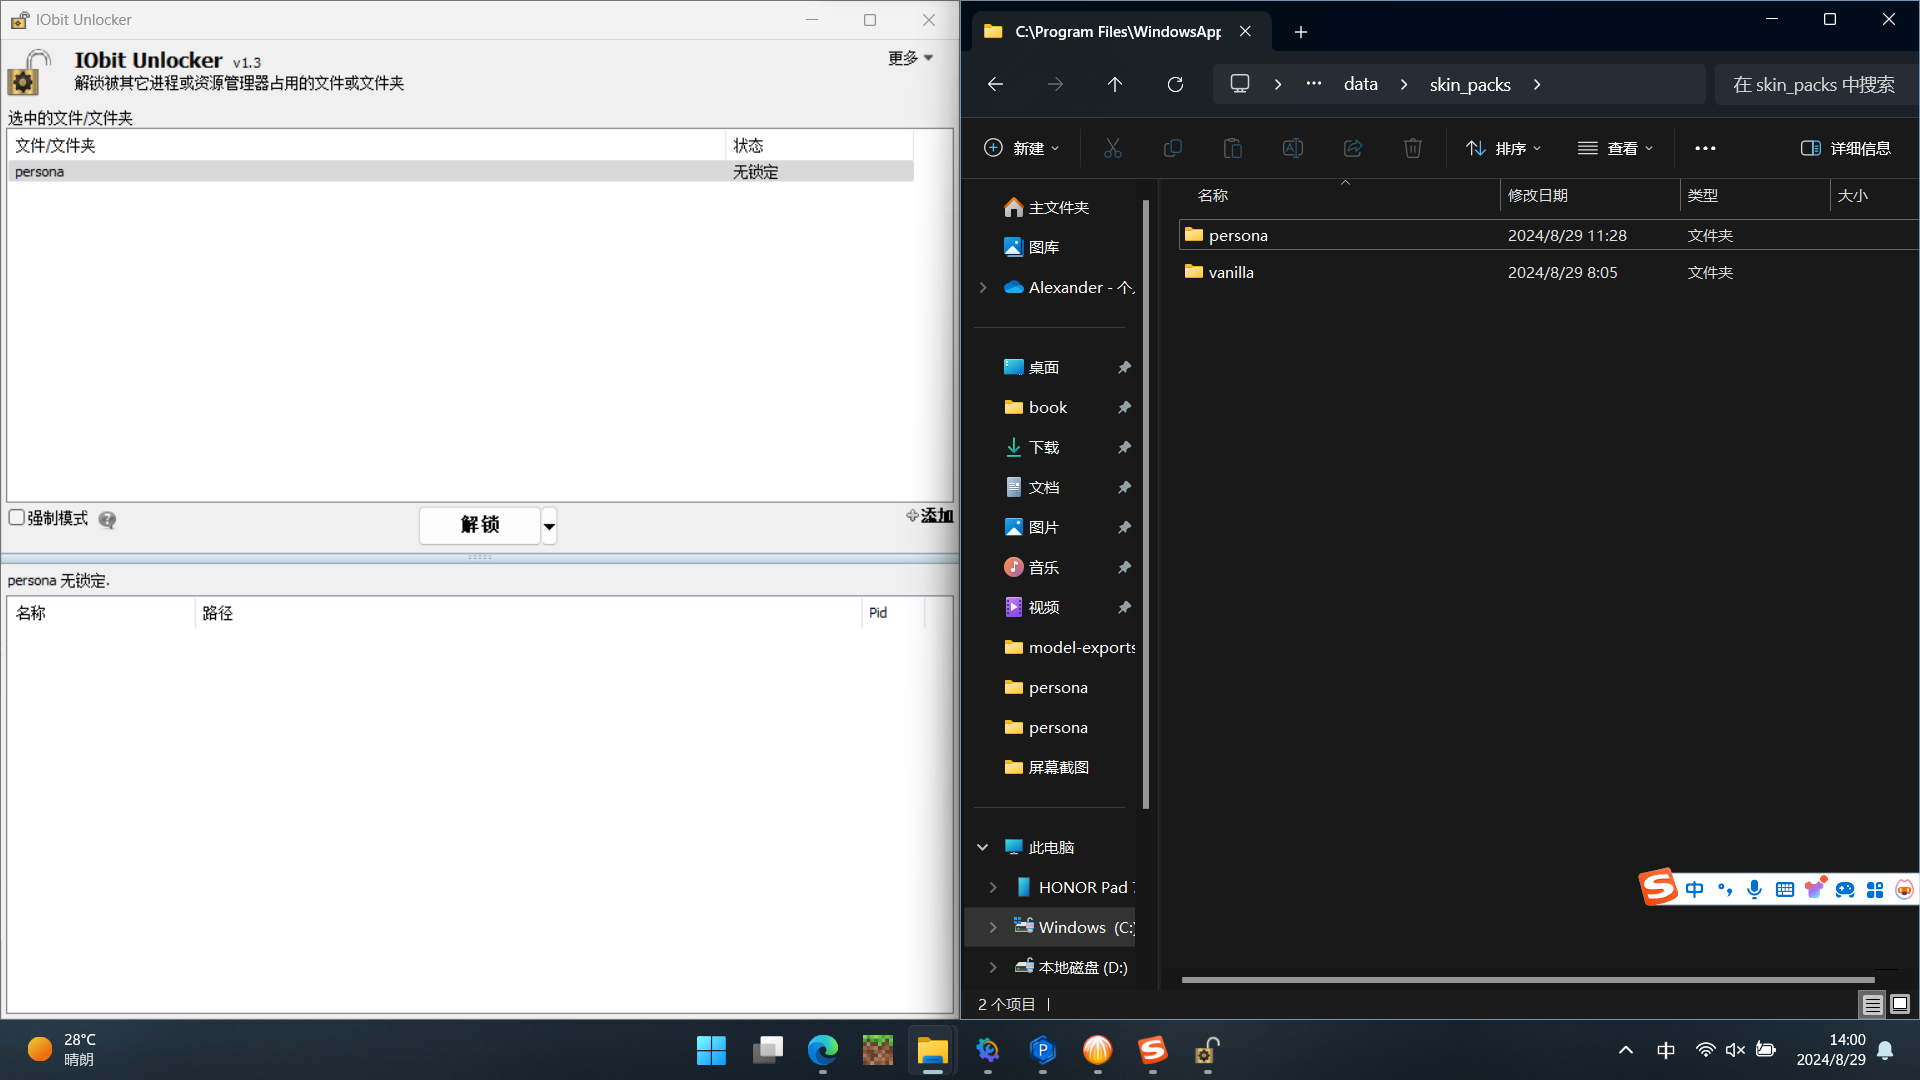The image size is (1920, 1080).
Task: Click the Share icon in Explorer toolbar
Action: pos(1352,148)
